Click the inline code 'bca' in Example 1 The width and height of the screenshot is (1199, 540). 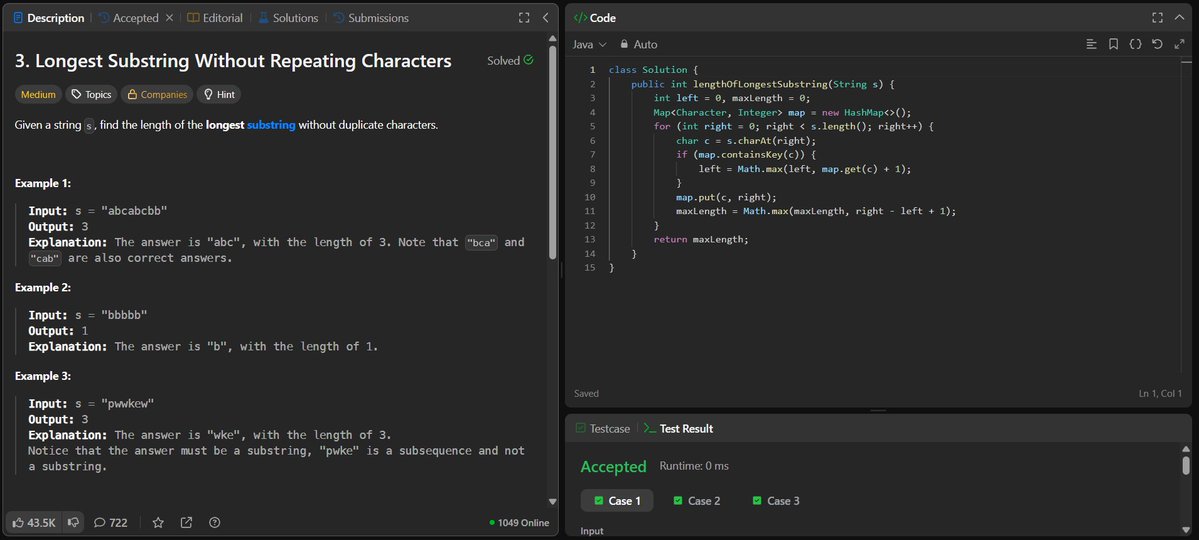482,242
